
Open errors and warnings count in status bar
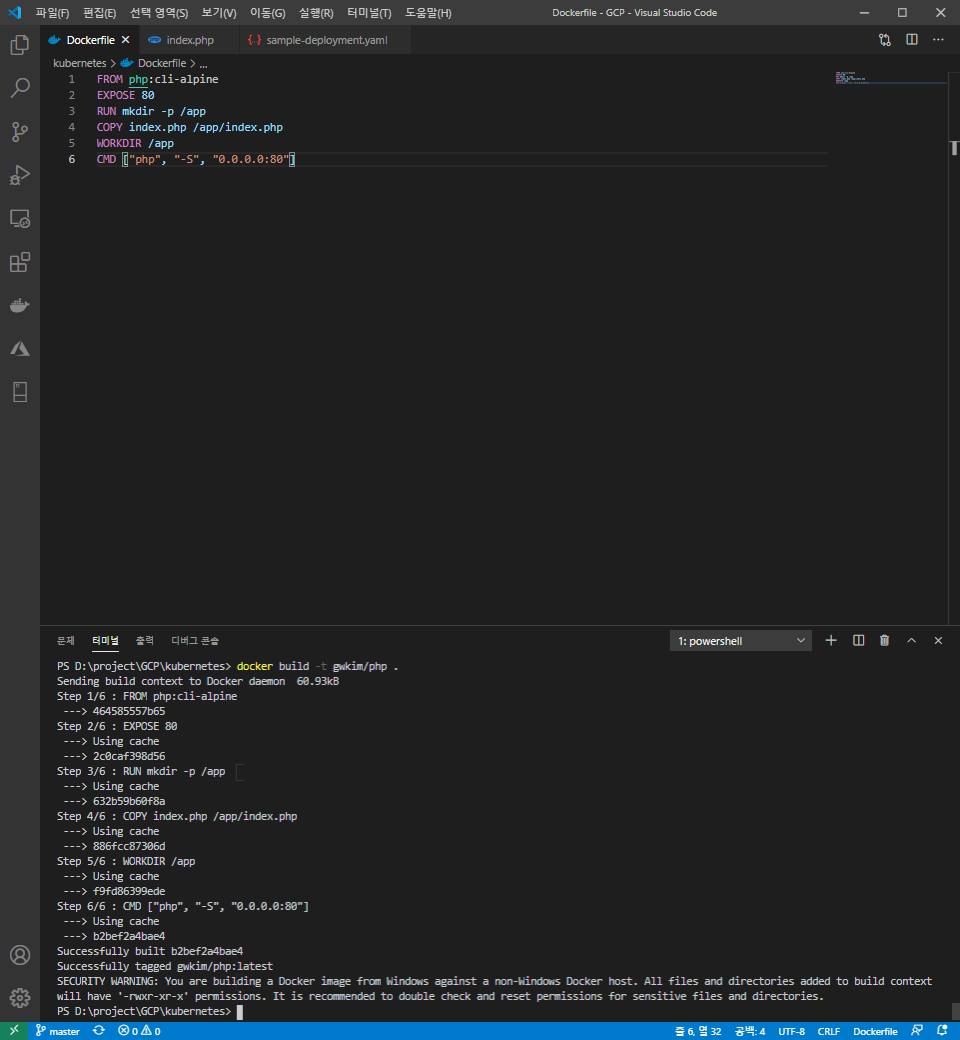[139, 1031]
